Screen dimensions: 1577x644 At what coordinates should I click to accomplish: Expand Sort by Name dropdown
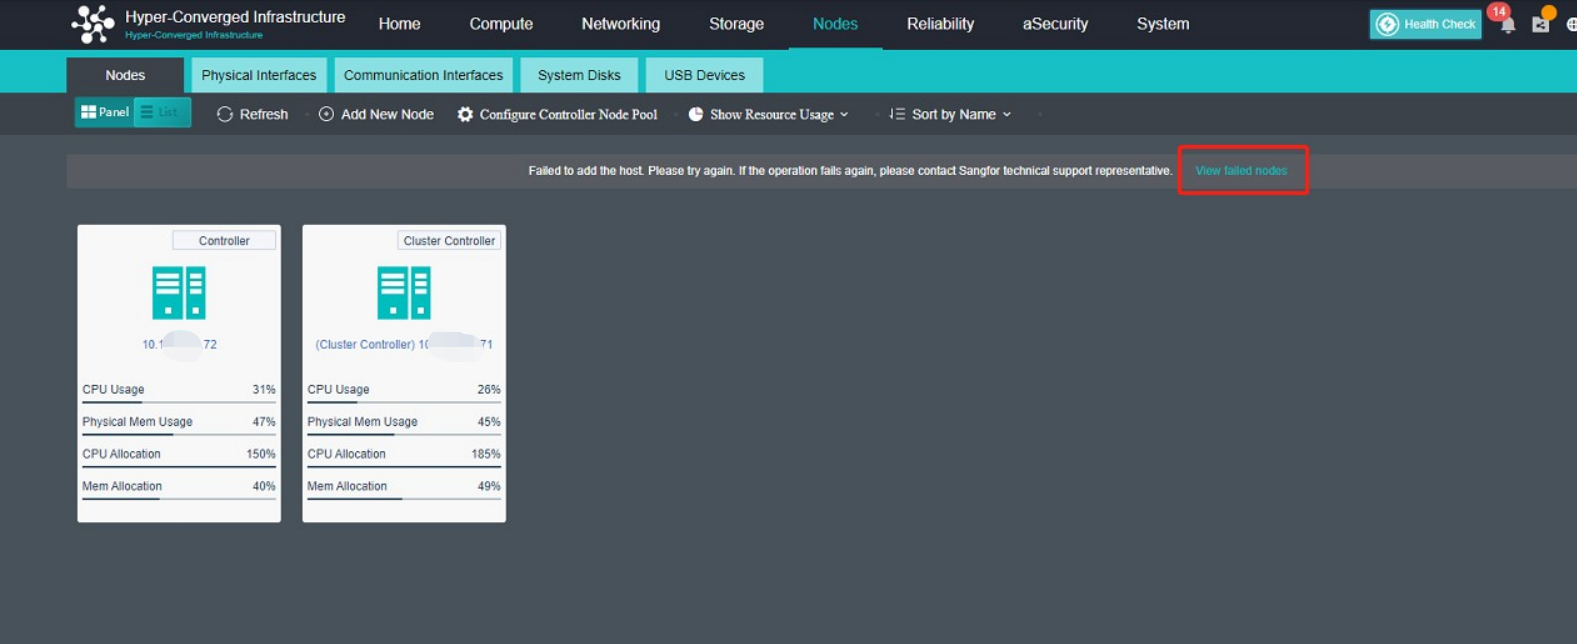coord(952,114)
